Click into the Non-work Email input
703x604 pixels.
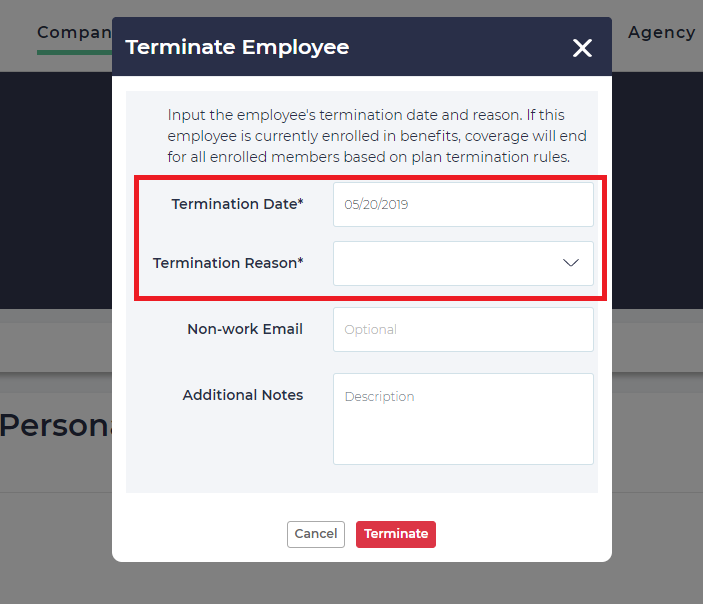[462, 329]
